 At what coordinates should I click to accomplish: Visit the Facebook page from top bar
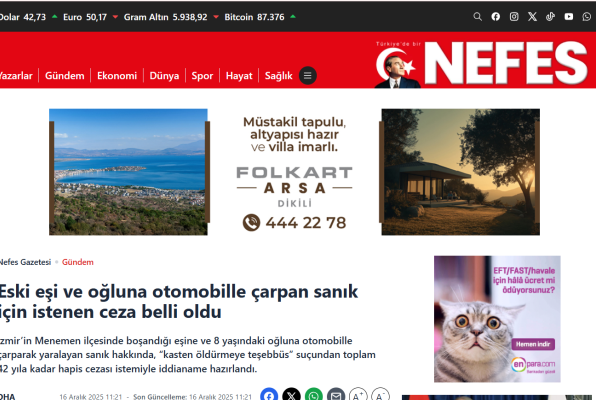pos(496,16)
